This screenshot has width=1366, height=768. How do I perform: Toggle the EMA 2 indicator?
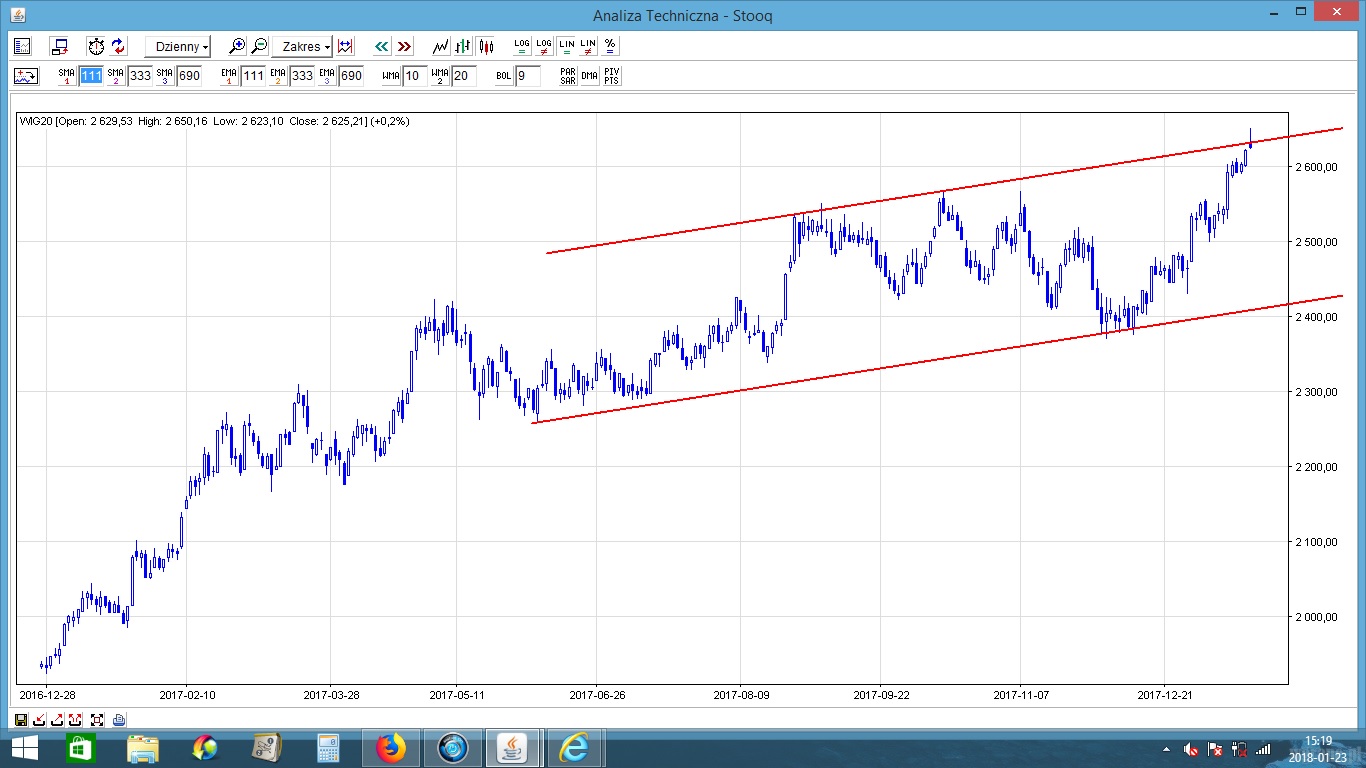coord(277,76)
